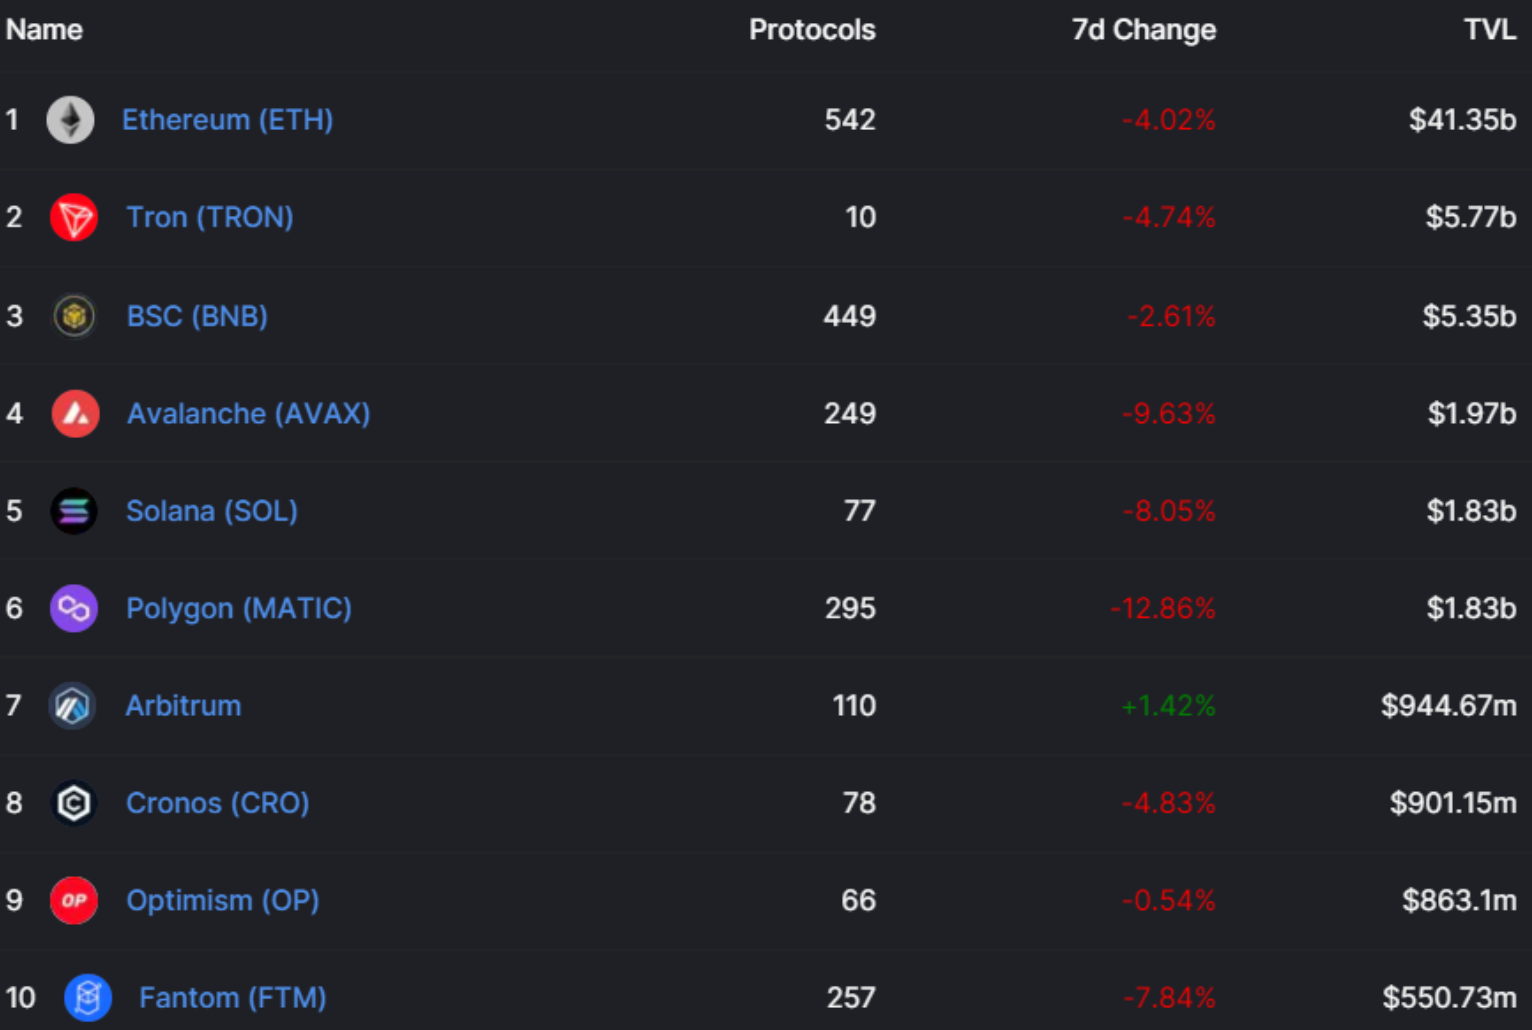Go to the Polygon (MATIC) page
The height and width of the screenshot is (1030, 1532).
point(239,608)
